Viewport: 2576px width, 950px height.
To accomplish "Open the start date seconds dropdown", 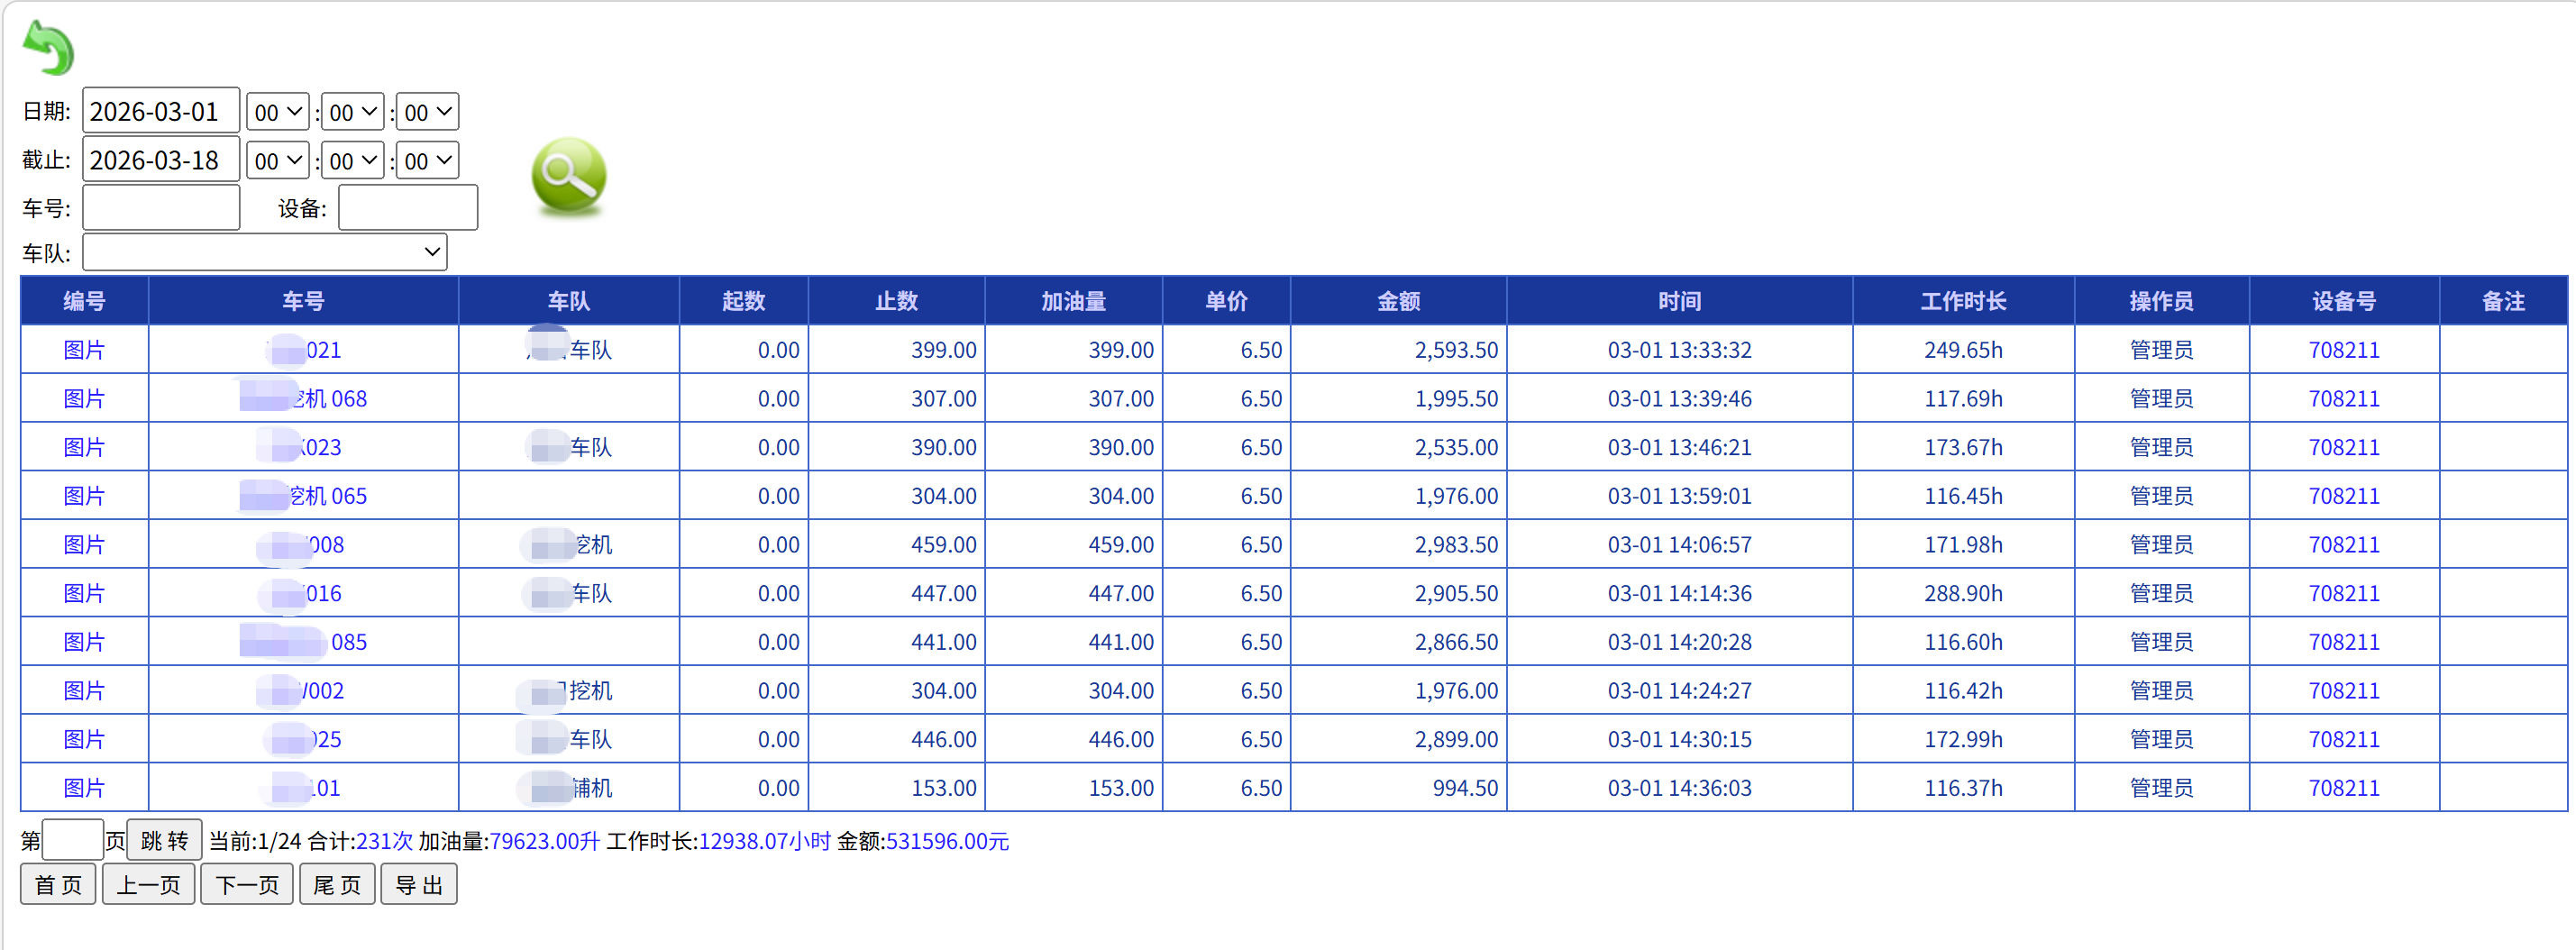I will pyautogui.click(x=427, y=112).
